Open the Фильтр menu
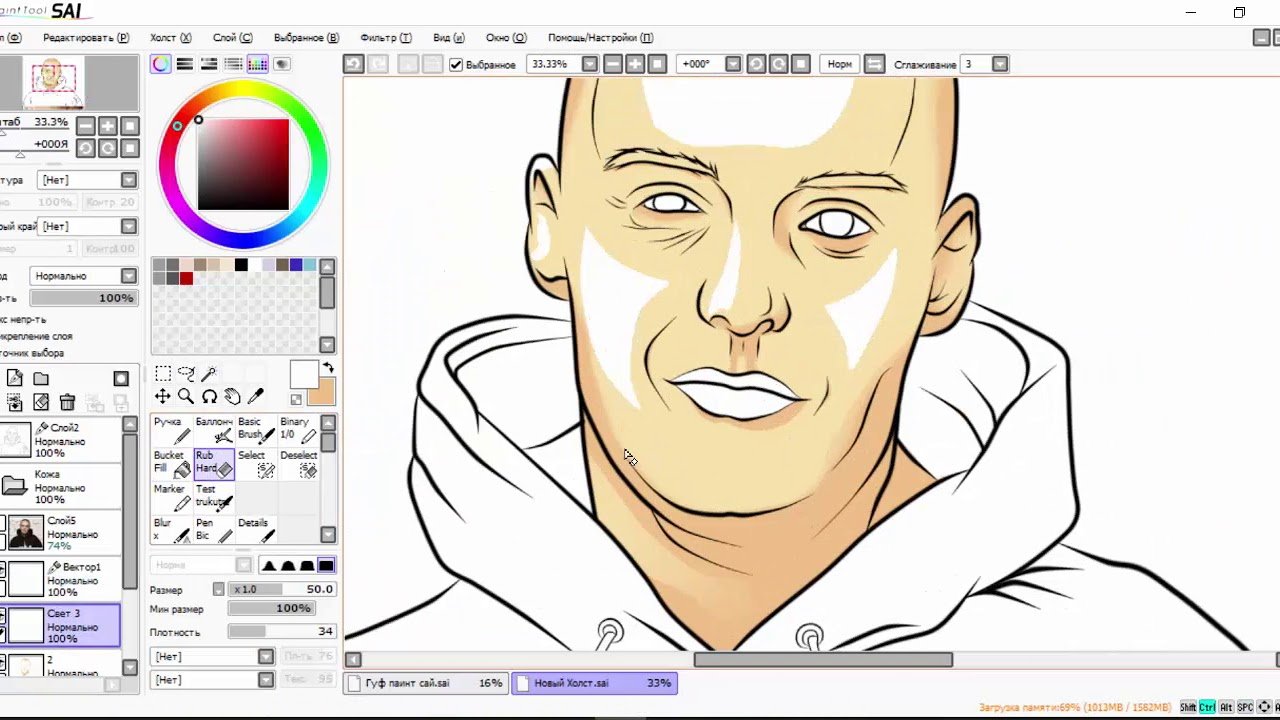The height and width of the screenshot is (720, 1280). tap(385, 38)
